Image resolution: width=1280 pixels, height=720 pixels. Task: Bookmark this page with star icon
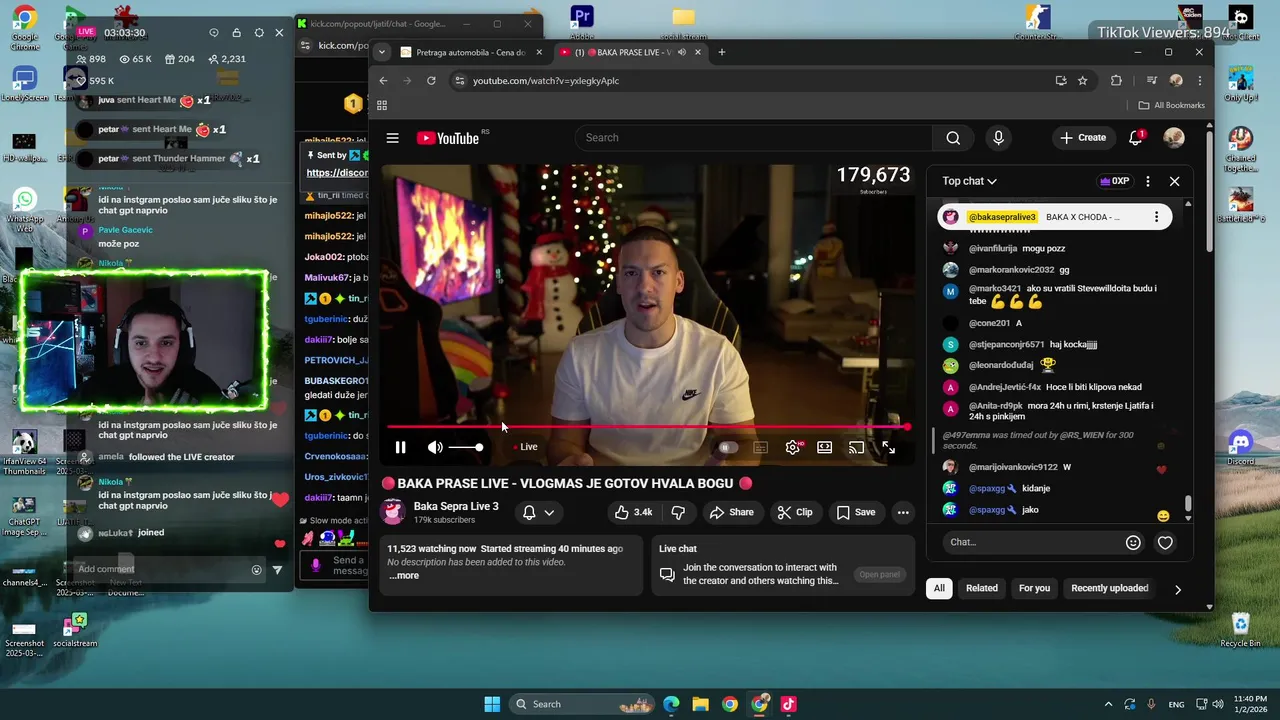pyautogui.click(x=1082, y=81)
